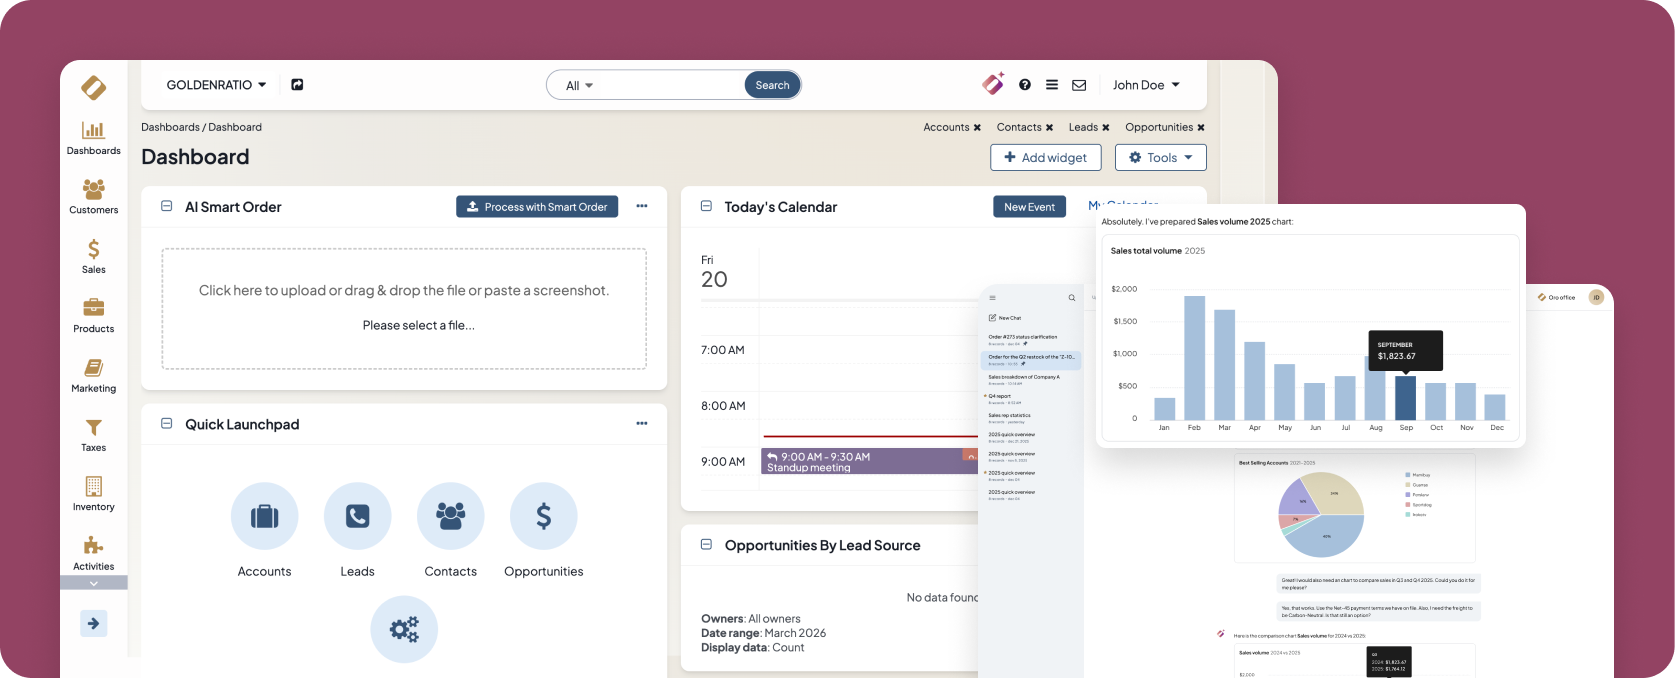This screenshot has height=678, width=1675.
Task: Click the September bar in sales chart
Action: coord(1405,398)
